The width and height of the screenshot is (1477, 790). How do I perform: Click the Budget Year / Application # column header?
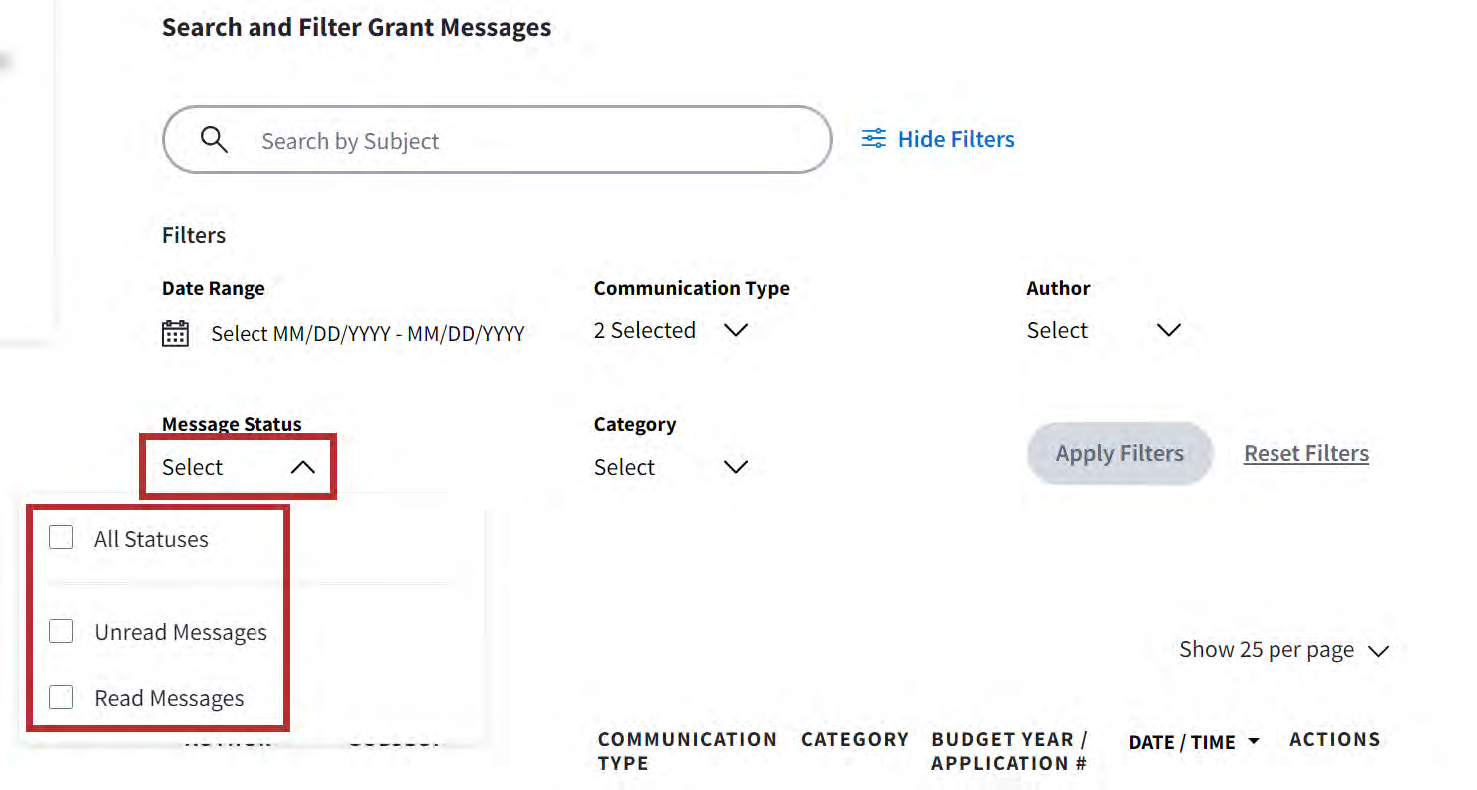click(x=1008, y=751)
